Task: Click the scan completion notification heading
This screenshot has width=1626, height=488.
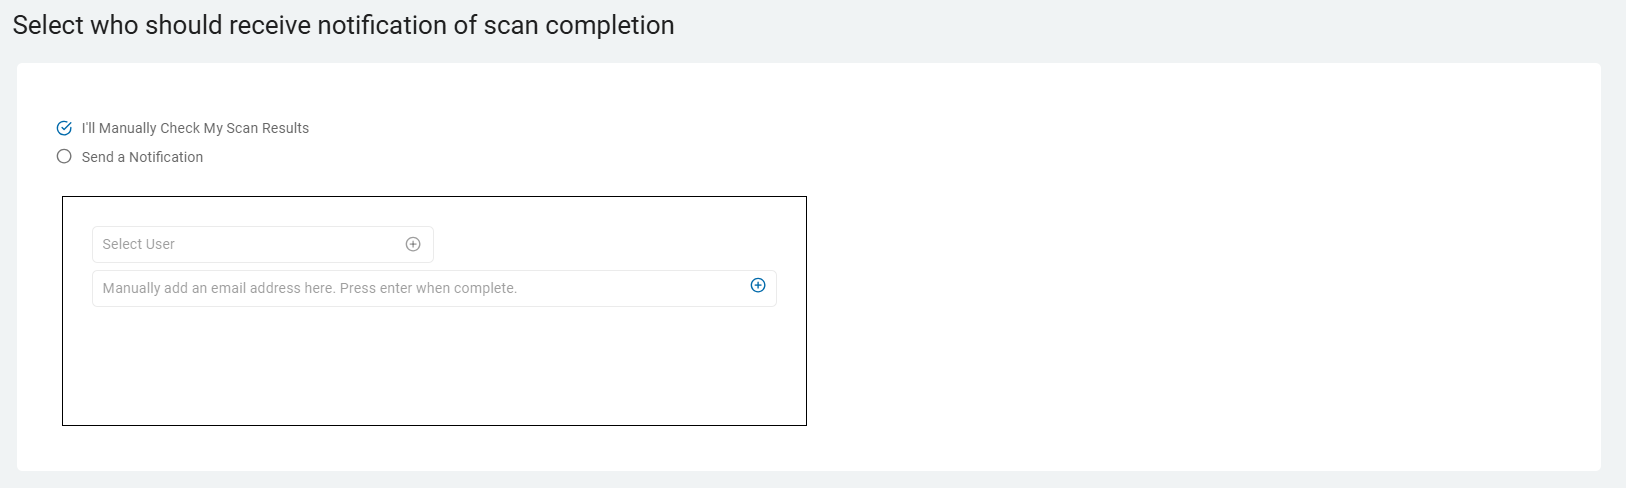Action: pyautogui.click(x=343, y=25)
